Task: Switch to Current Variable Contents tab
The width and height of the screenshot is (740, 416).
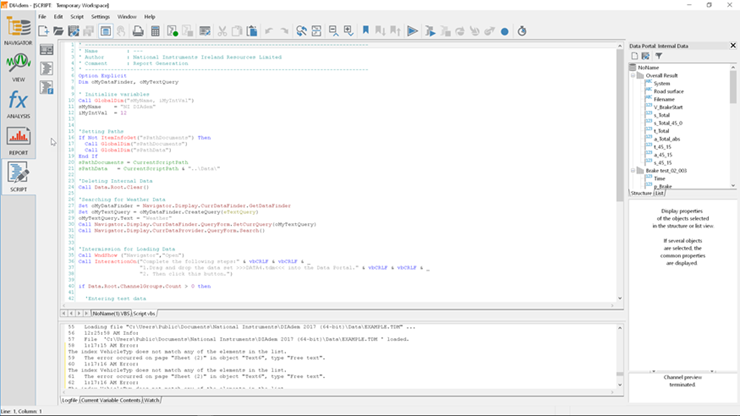Action: pyautogui.click(x=111, y=400)
